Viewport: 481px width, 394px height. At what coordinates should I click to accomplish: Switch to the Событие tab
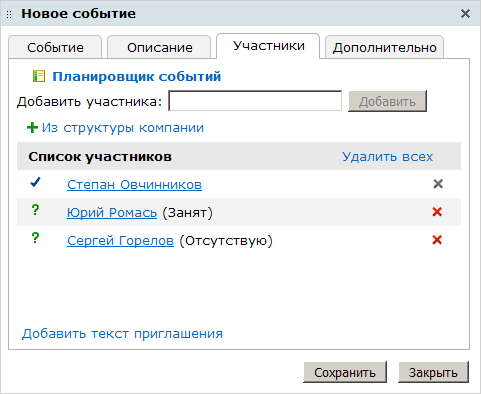[55, 47]
